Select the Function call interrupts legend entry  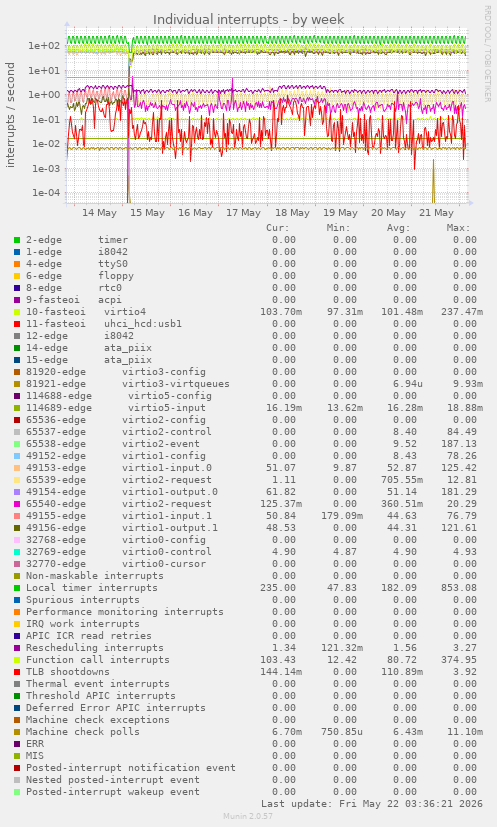[x=98, y=660]
